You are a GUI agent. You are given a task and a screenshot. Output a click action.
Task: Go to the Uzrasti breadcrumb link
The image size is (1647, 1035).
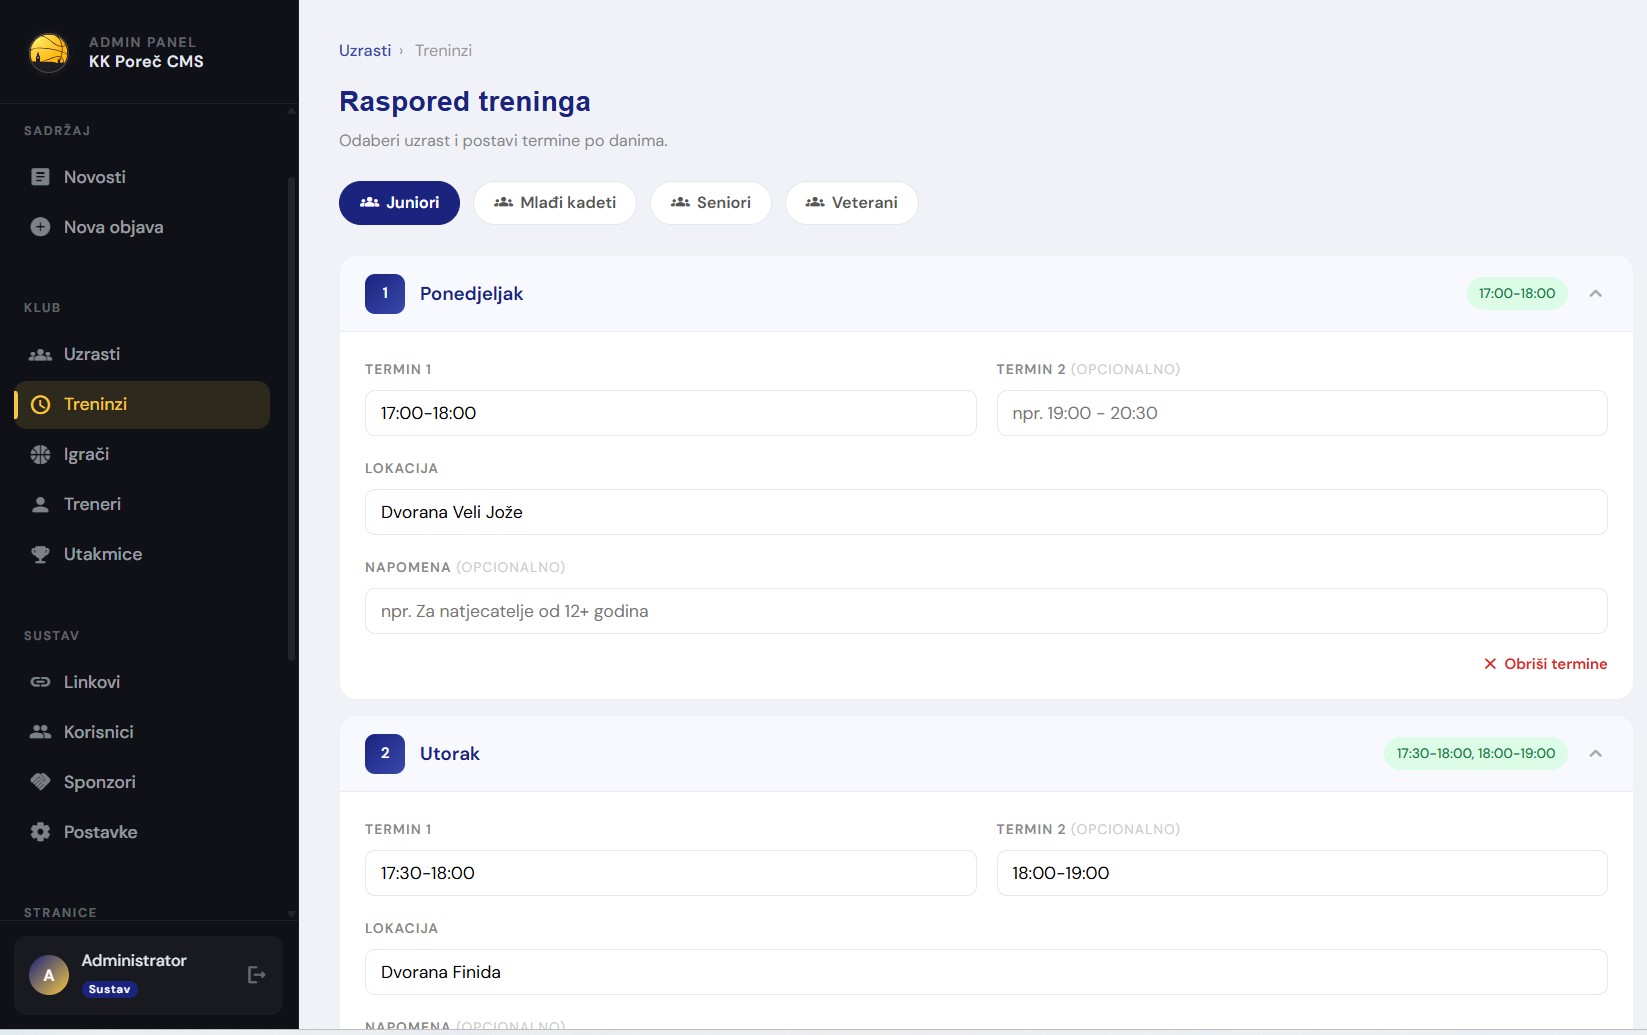point(365,51)
